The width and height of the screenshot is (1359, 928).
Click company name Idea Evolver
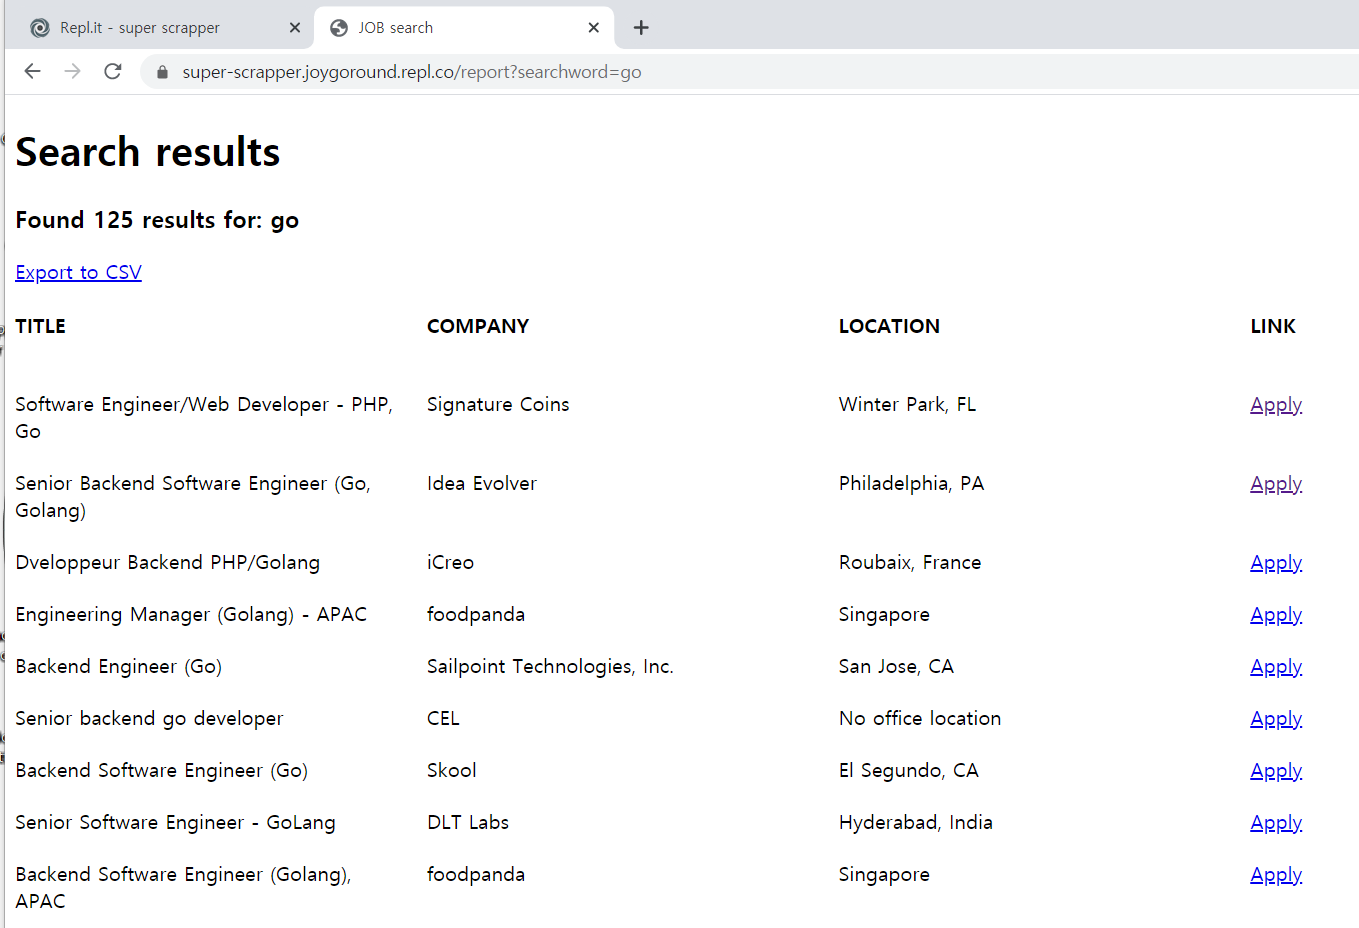tap(482, 483)
